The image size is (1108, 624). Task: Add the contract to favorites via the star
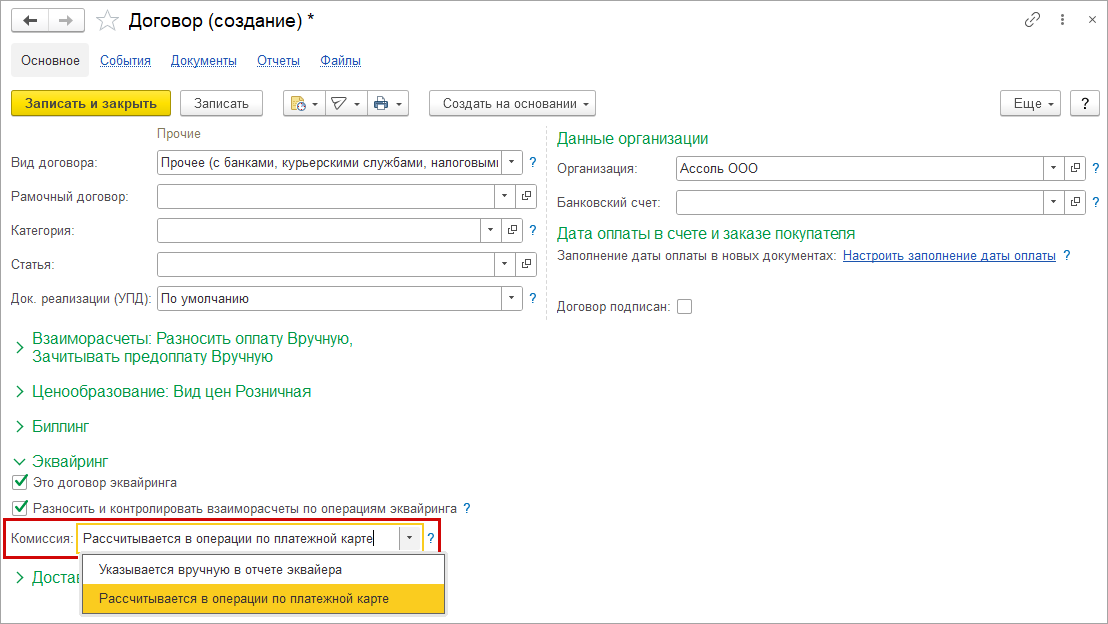pos(108,21)
